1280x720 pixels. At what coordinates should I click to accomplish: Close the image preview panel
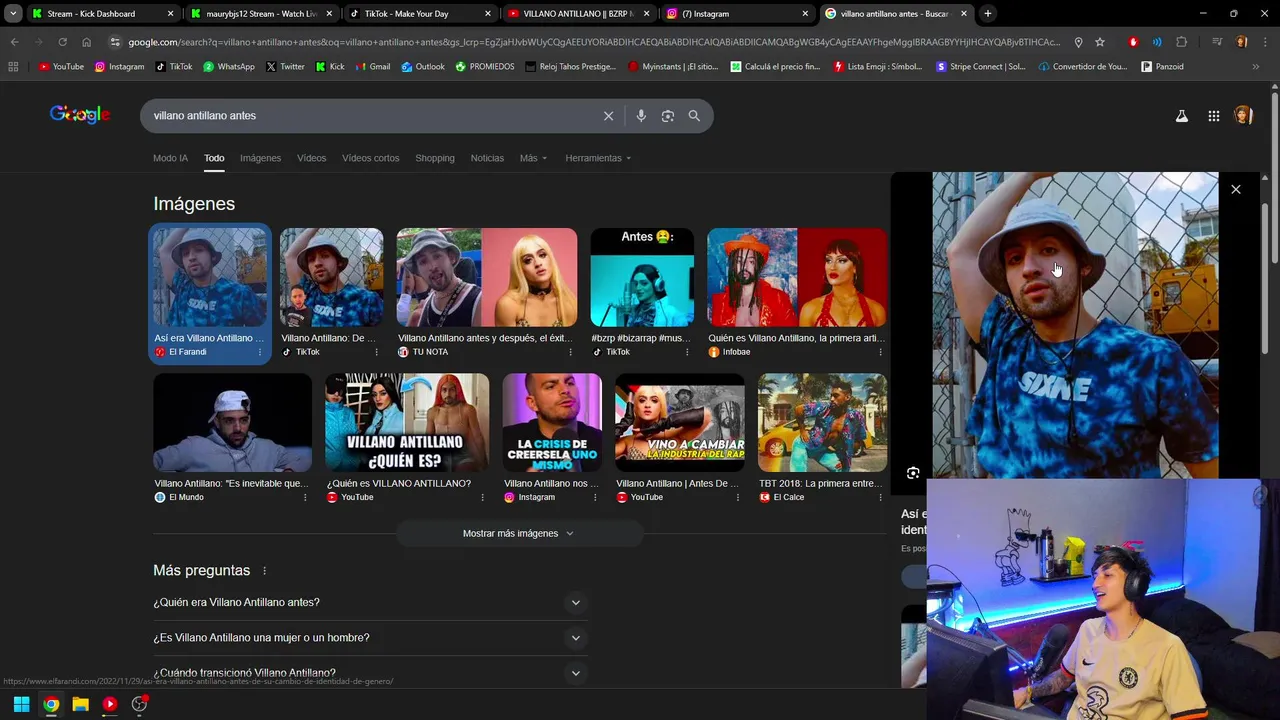(x=1236, y=189)
